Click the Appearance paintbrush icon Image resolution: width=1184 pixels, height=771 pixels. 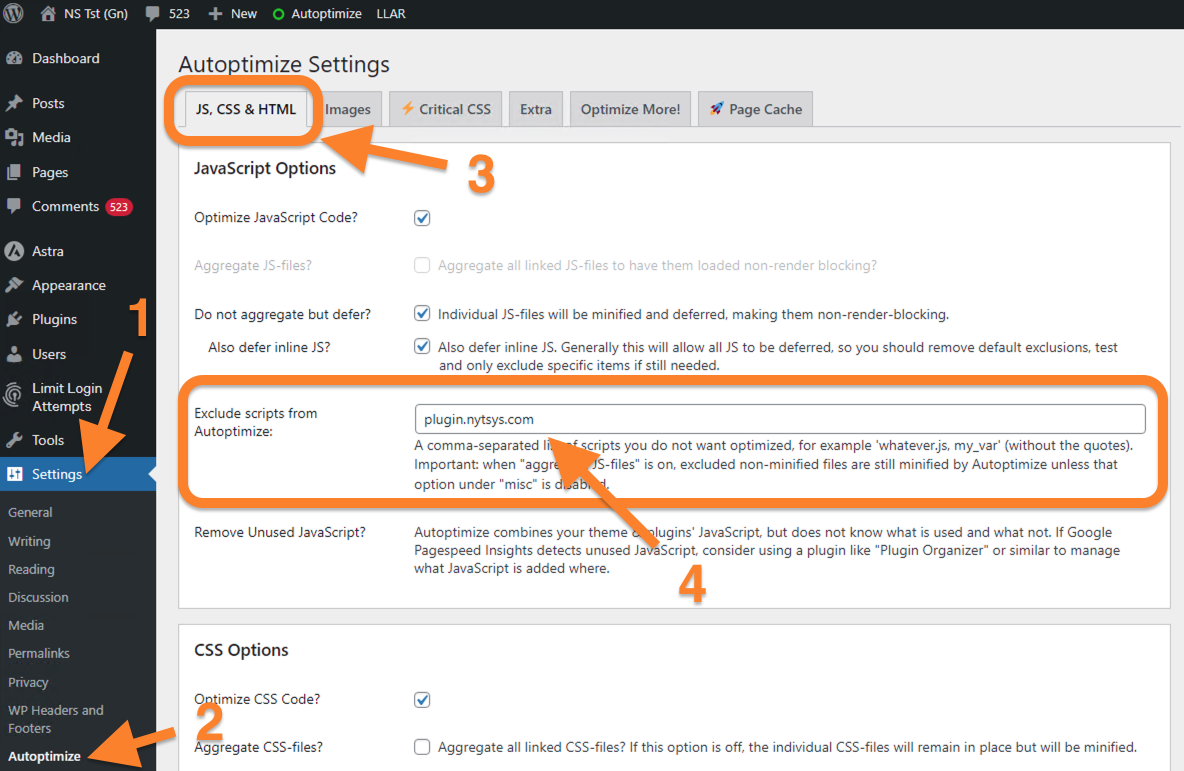[x=14, y=285]
